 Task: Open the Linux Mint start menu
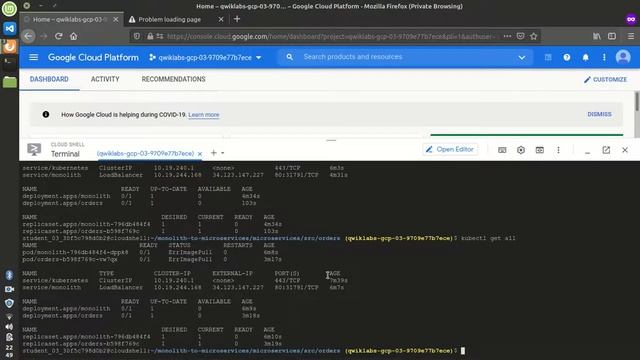[9, 9]
